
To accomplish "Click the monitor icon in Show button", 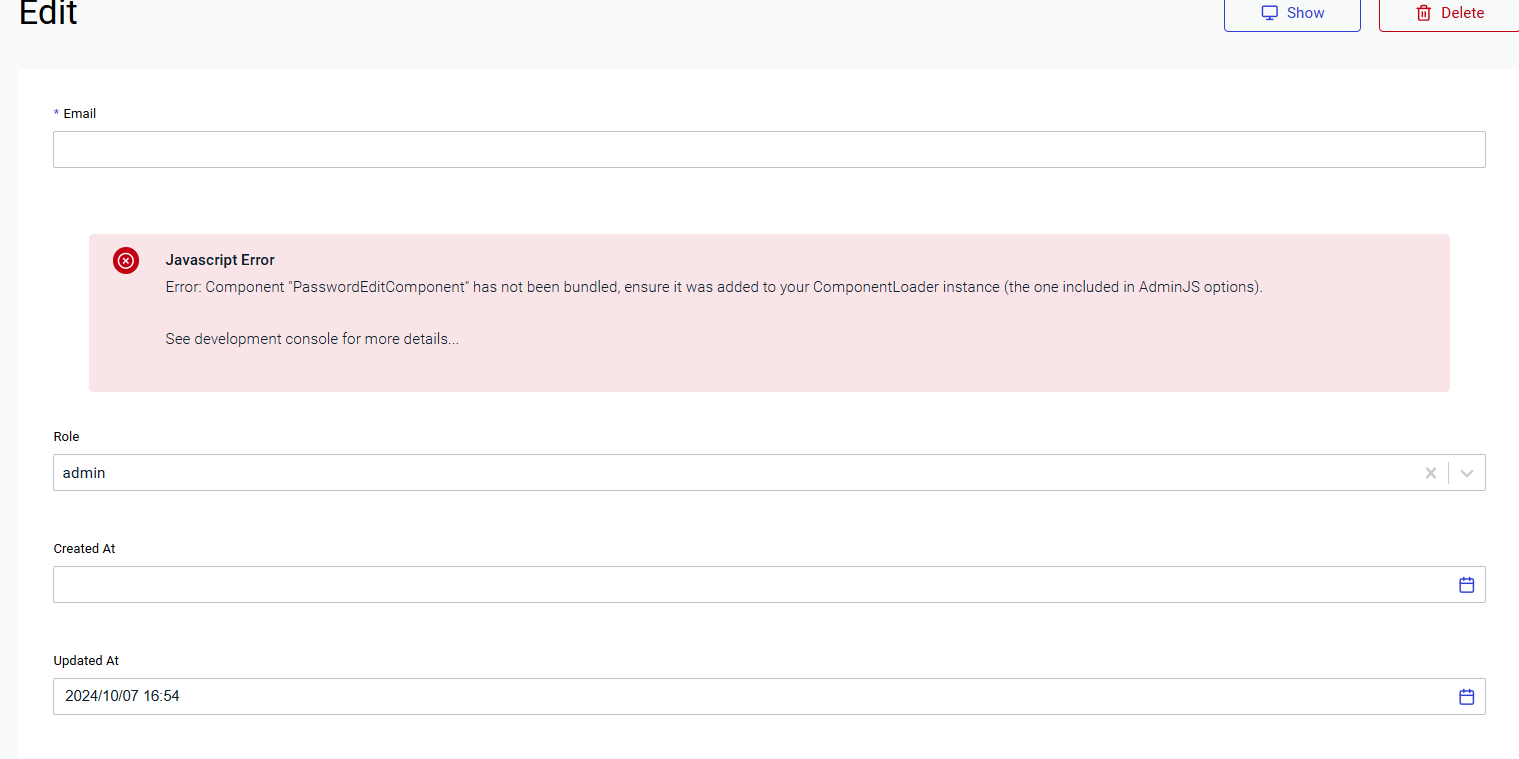I will pos(1270,13).
